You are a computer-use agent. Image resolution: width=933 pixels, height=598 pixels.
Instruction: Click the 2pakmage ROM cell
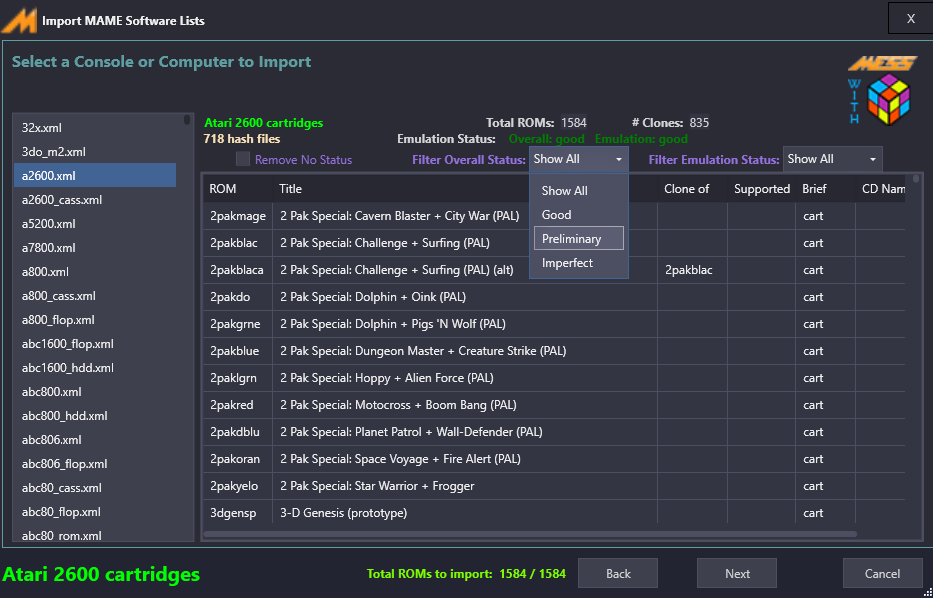tap(237, 216)
